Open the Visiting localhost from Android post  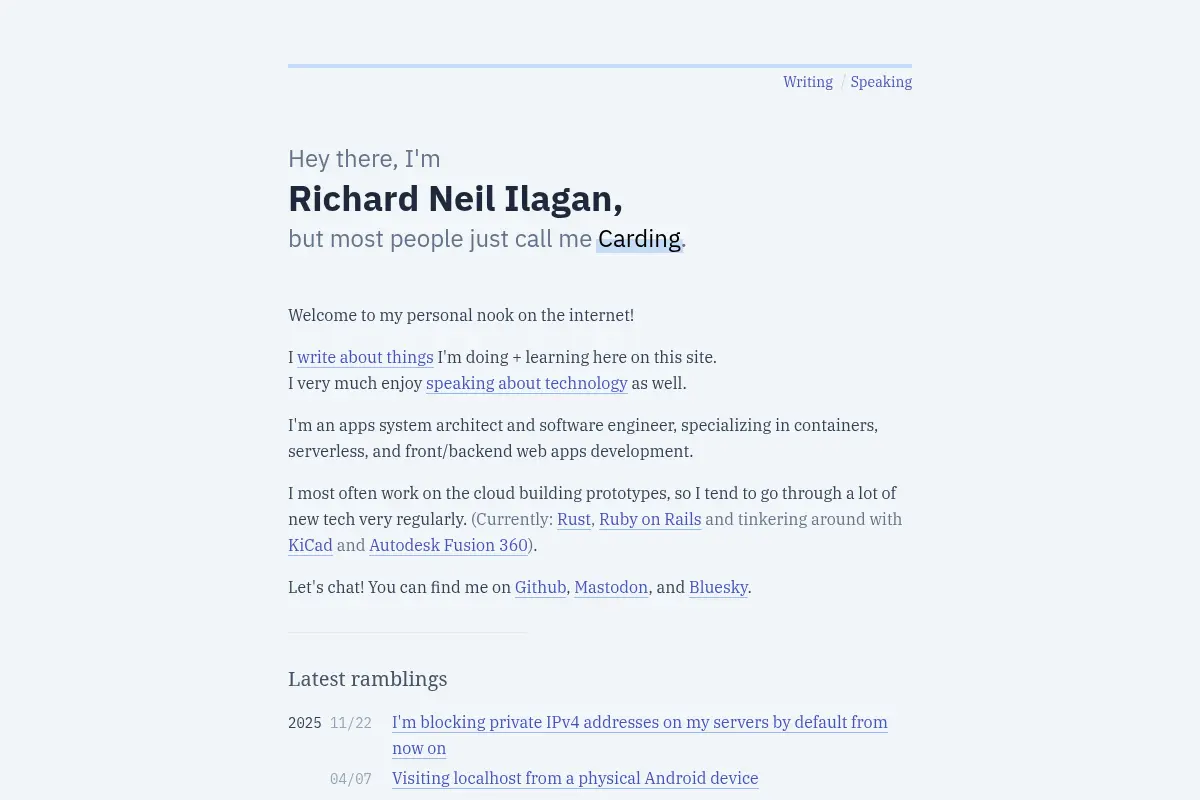point(575,778)
